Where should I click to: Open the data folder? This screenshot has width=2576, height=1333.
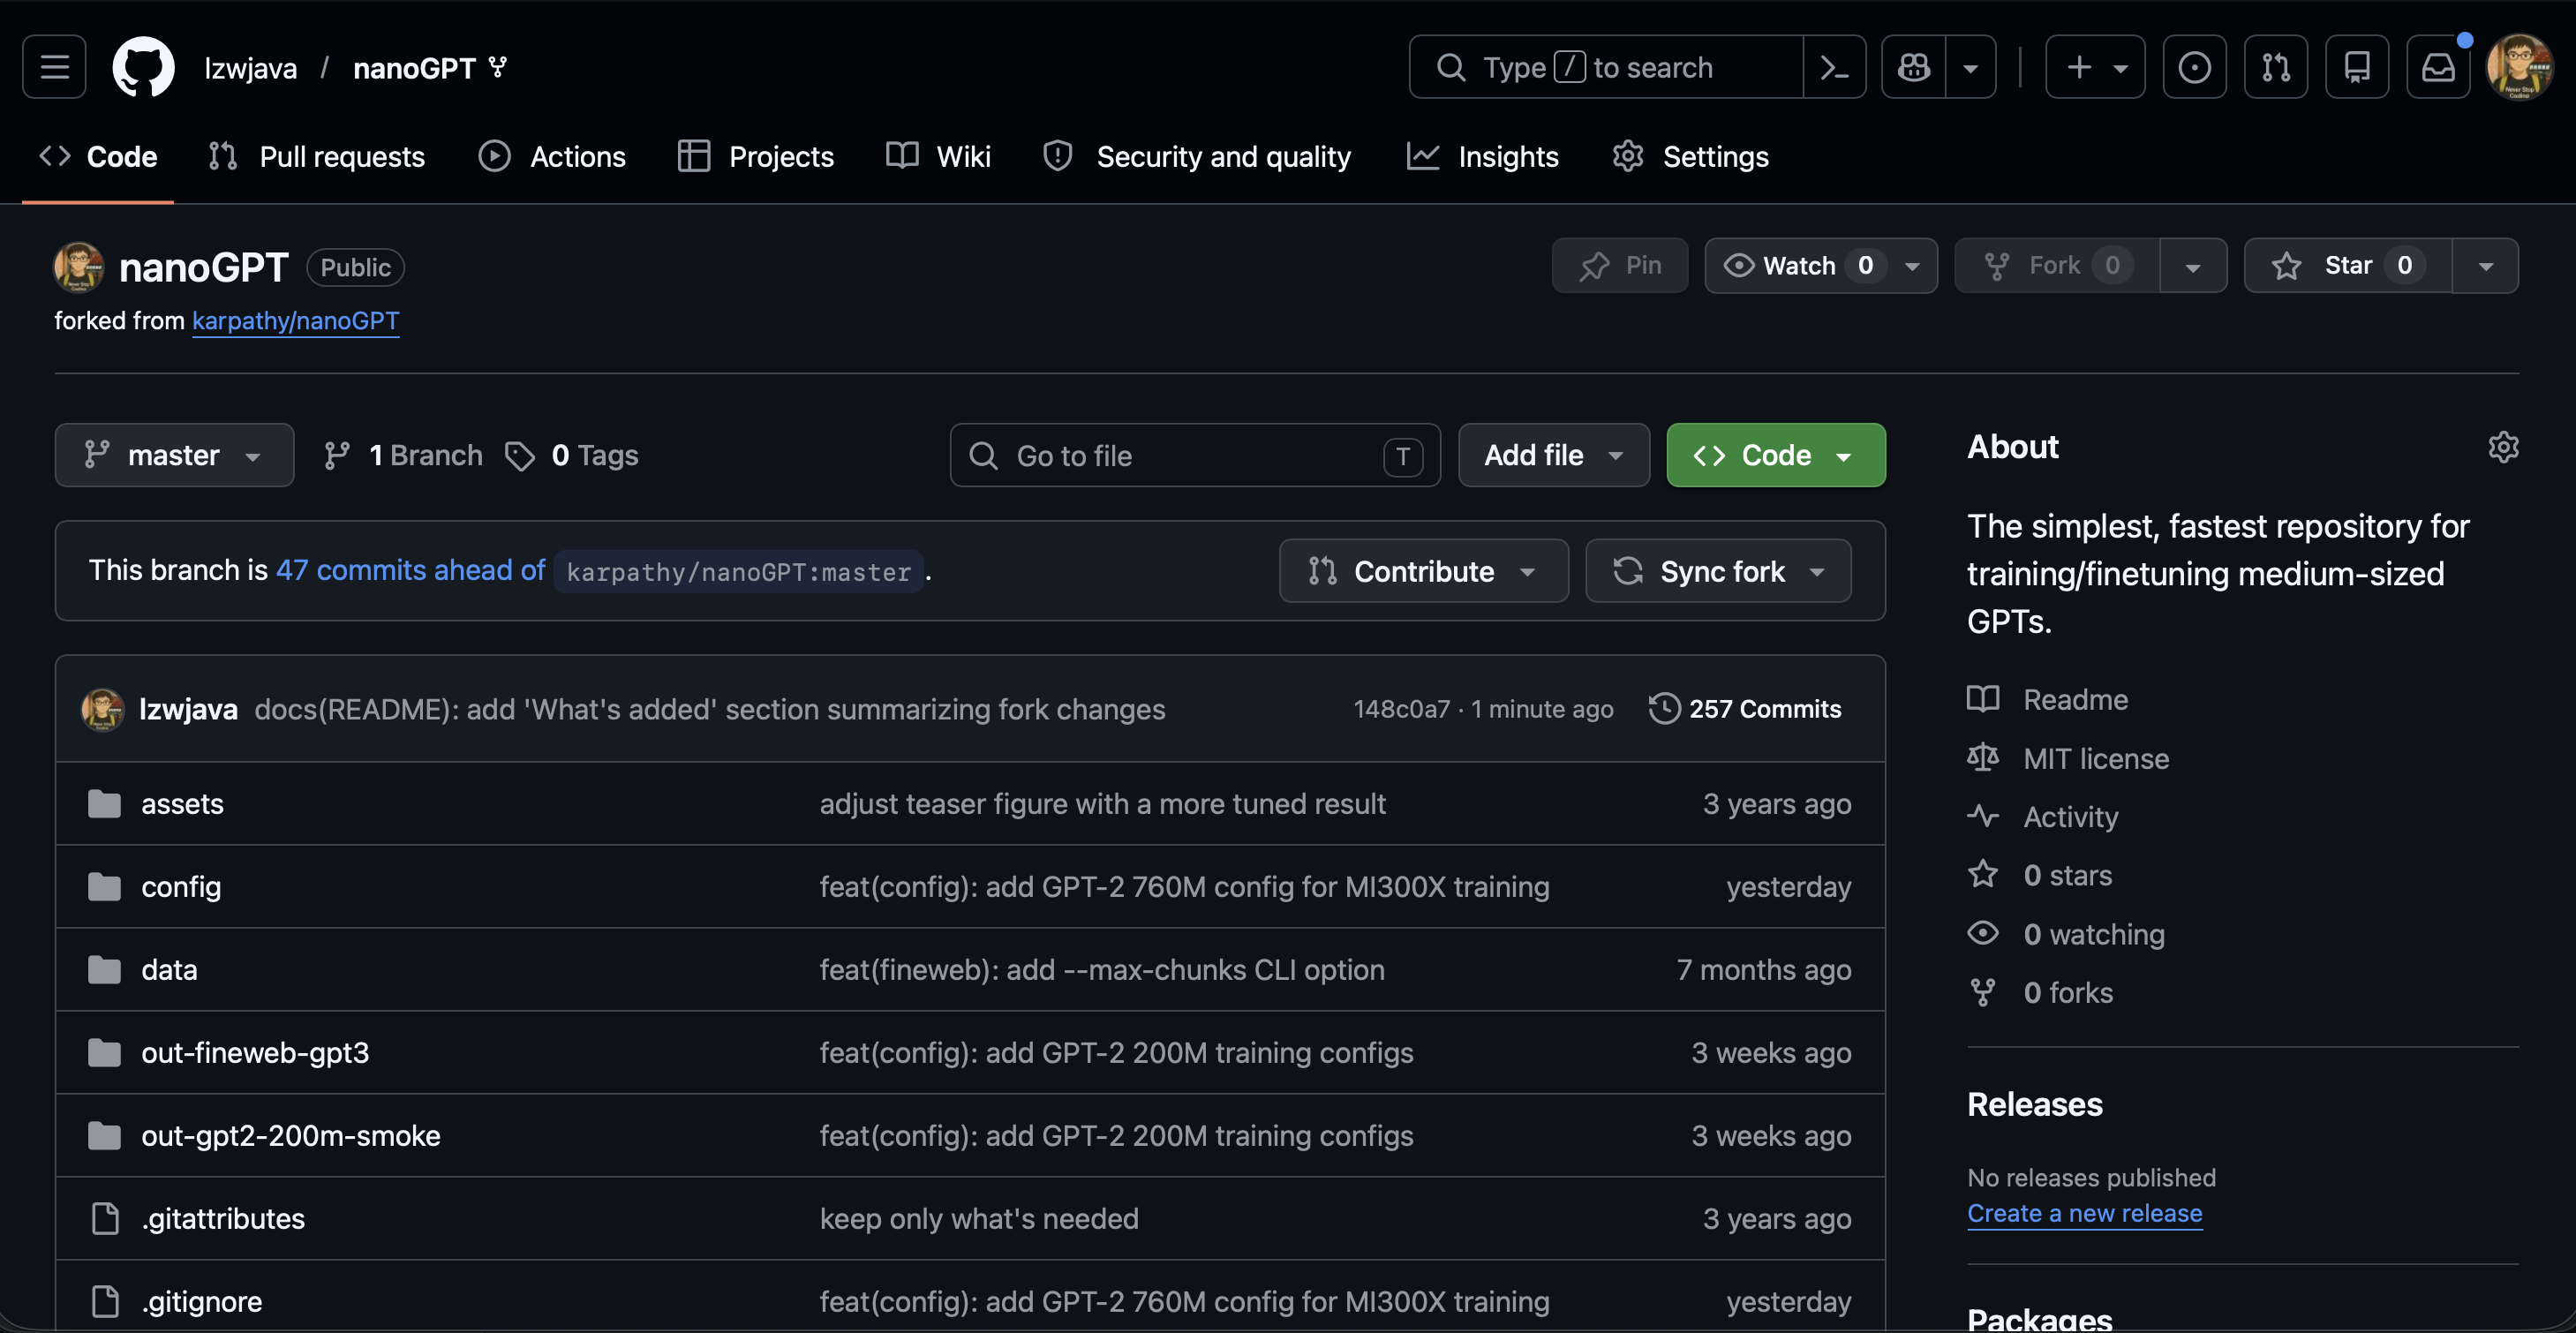(x=169, y=969)
